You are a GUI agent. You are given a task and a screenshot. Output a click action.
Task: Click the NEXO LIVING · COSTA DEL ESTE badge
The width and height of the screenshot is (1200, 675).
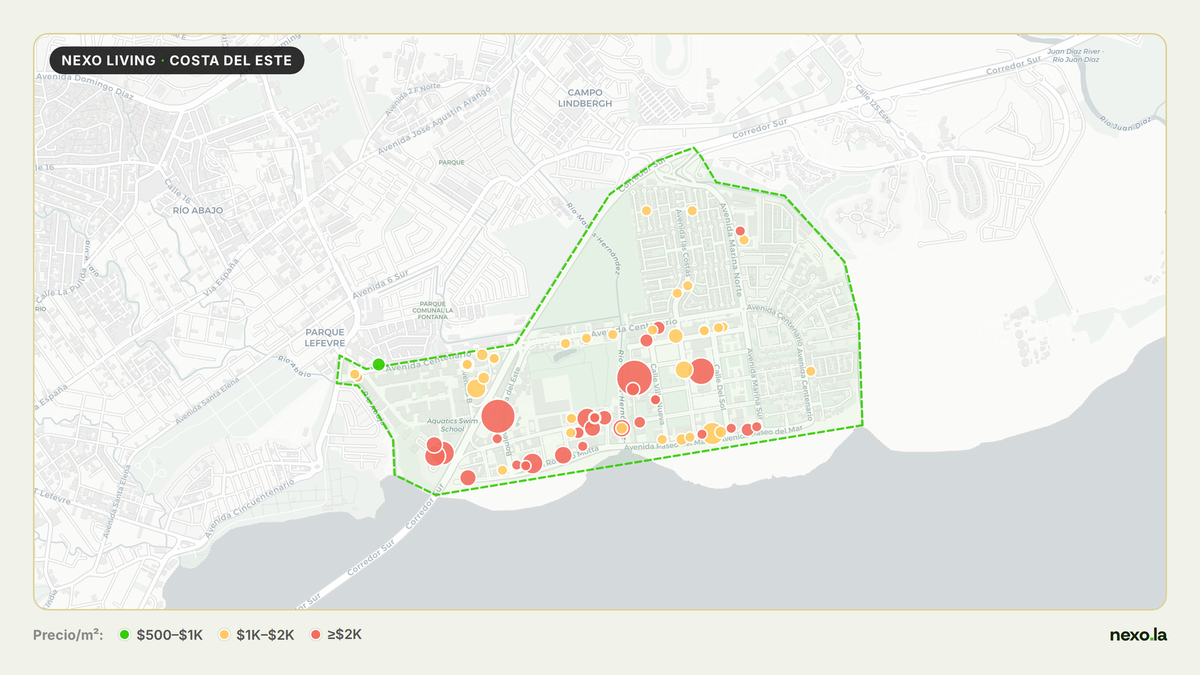point(177,60)
